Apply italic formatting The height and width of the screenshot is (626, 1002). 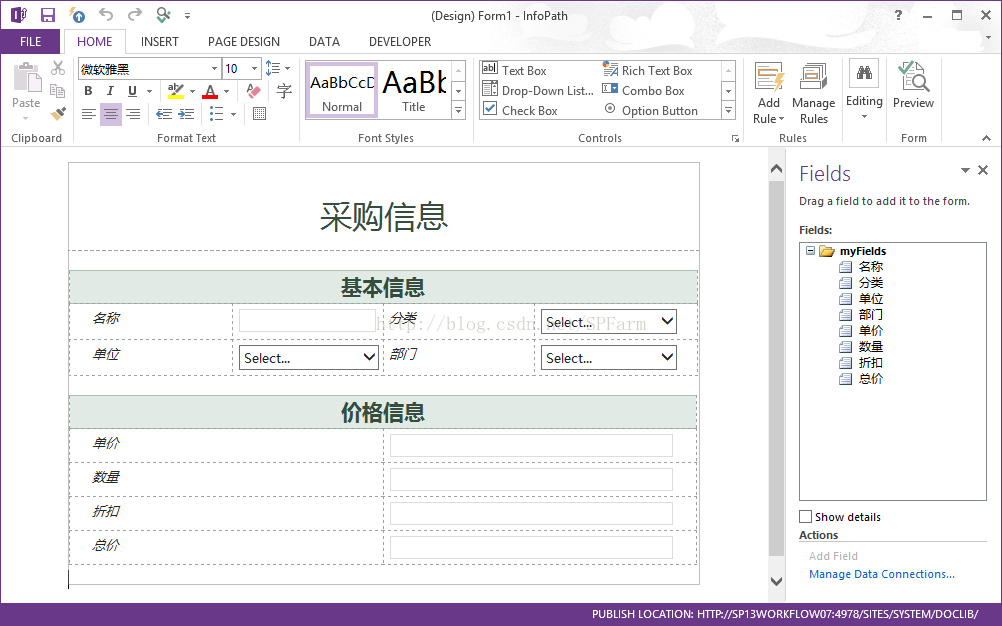110,91
